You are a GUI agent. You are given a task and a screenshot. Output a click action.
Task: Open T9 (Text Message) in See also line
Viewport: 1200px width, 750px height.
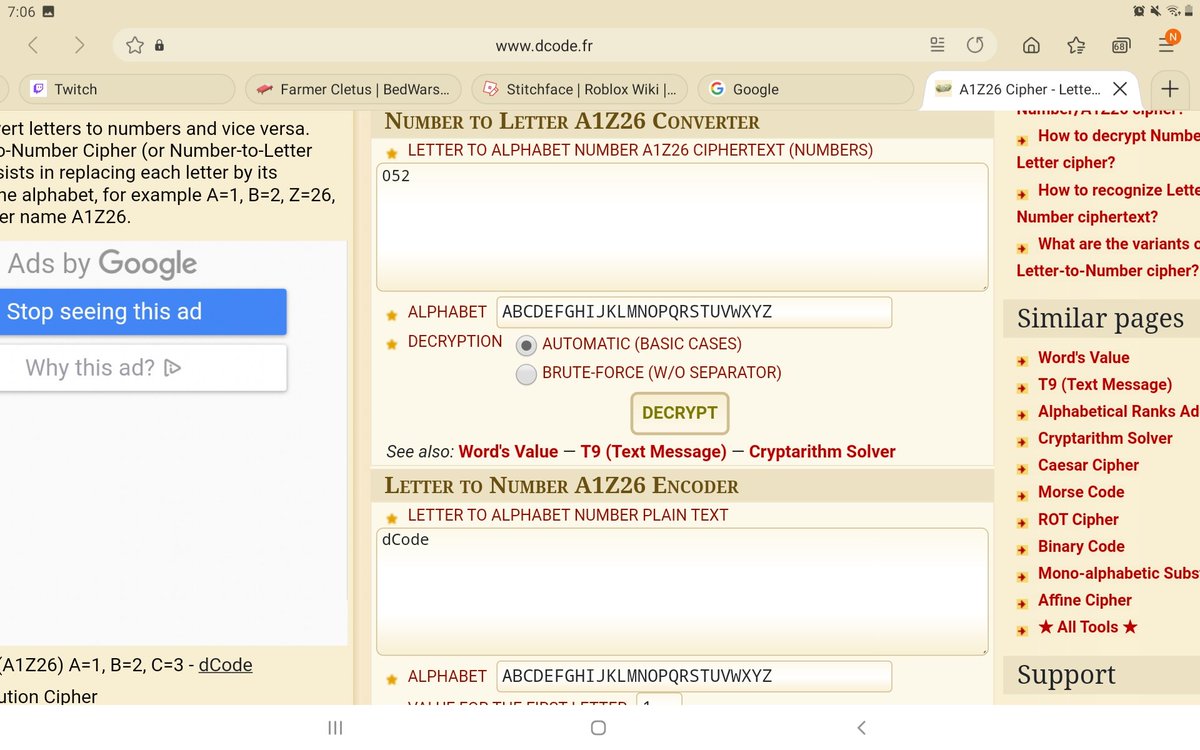pos(654,452)
